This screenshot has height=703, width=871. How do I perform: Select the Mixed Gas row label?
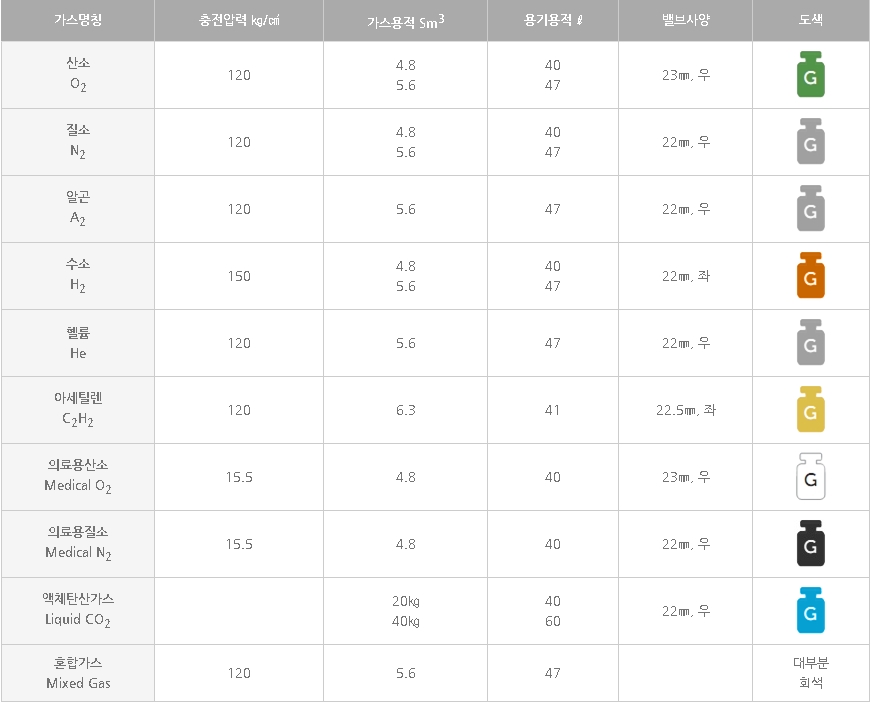pyautogui.click(x=78, y=673)
